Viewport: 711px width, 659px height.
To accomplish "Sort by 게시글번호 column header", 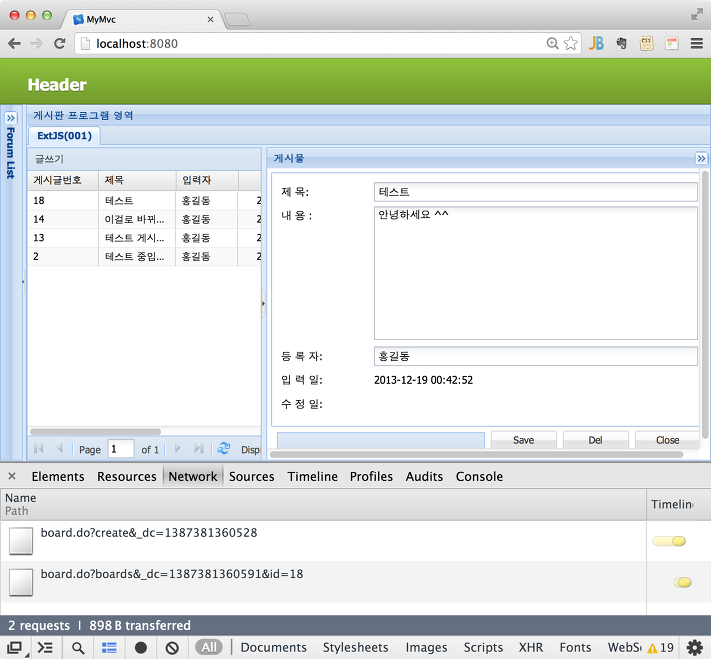I will click(63, 180).
